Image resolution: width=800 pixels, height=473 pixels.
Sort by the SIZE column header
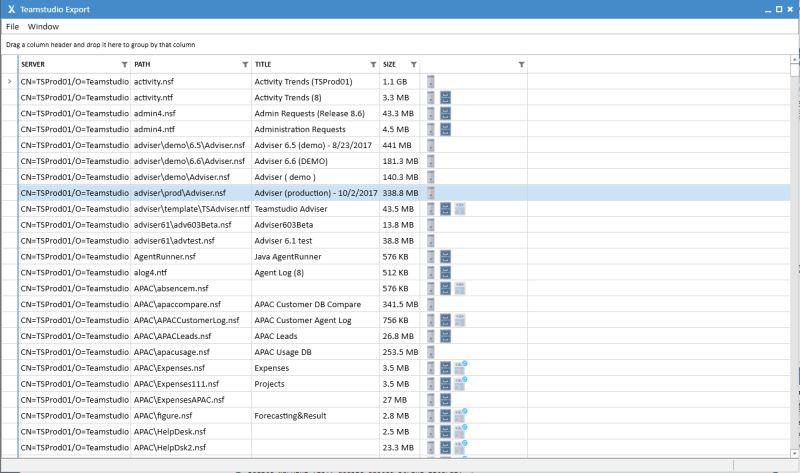click(389, 64)
